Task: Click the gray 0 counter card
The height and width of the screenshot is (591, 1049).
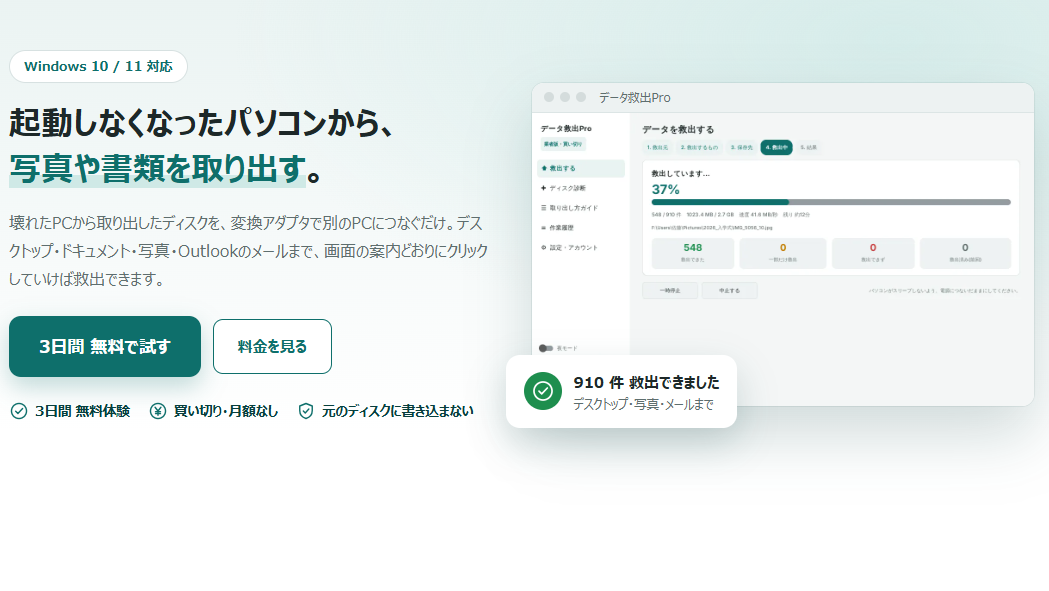Action: [x=965, y=253]
